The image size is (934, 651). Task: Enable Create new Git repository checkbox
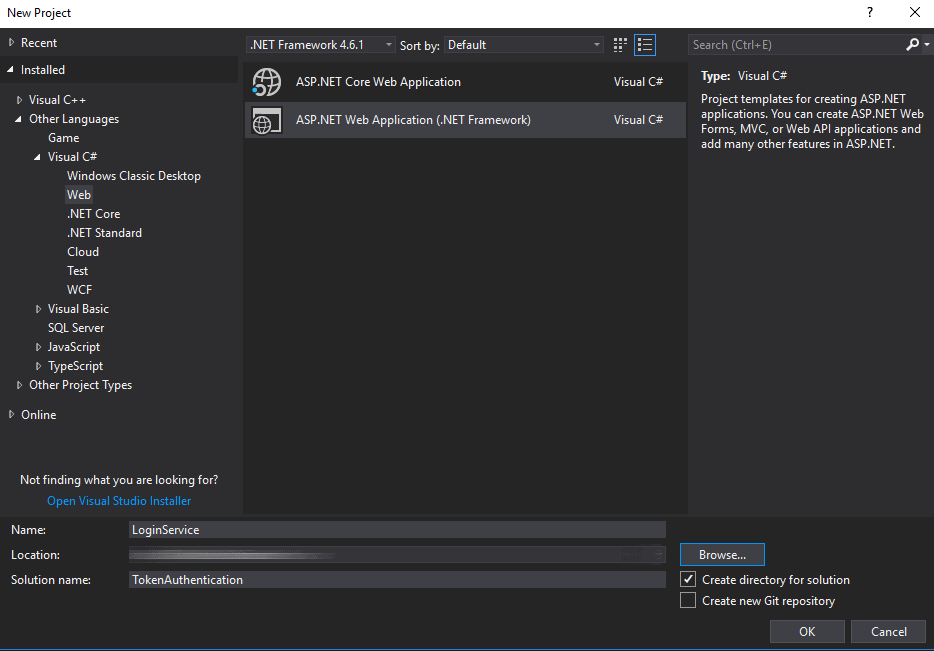pyautogui.click(x=688, y=600)
